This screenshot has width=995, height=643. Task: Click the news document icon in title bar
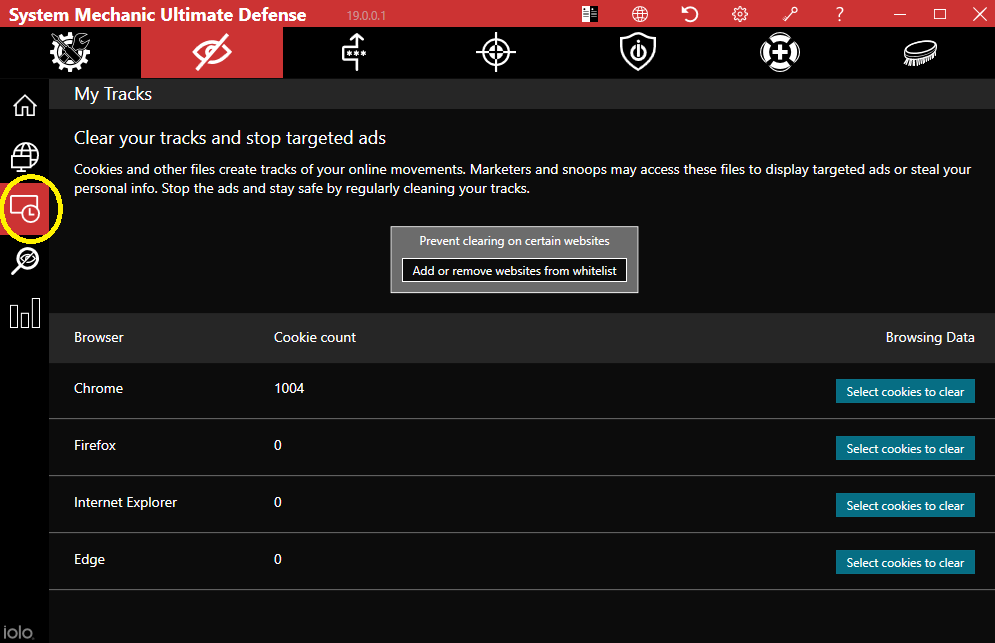(590, 14)
